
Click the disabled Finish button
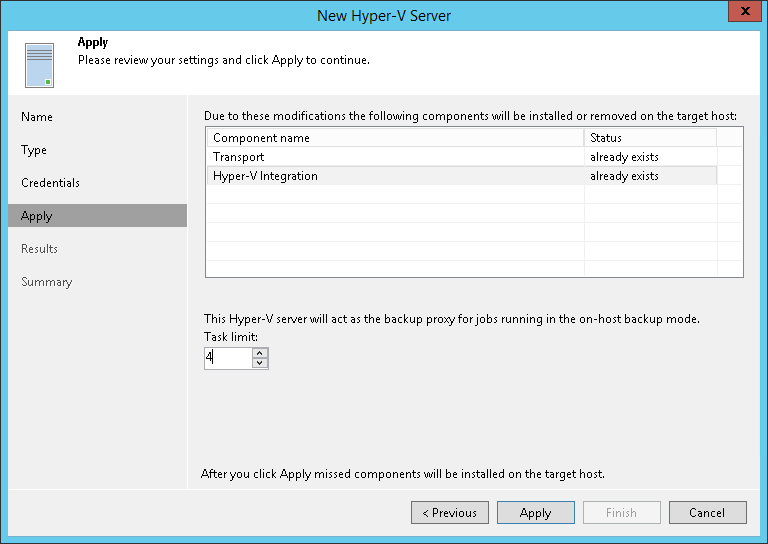(x=622, y=513)
